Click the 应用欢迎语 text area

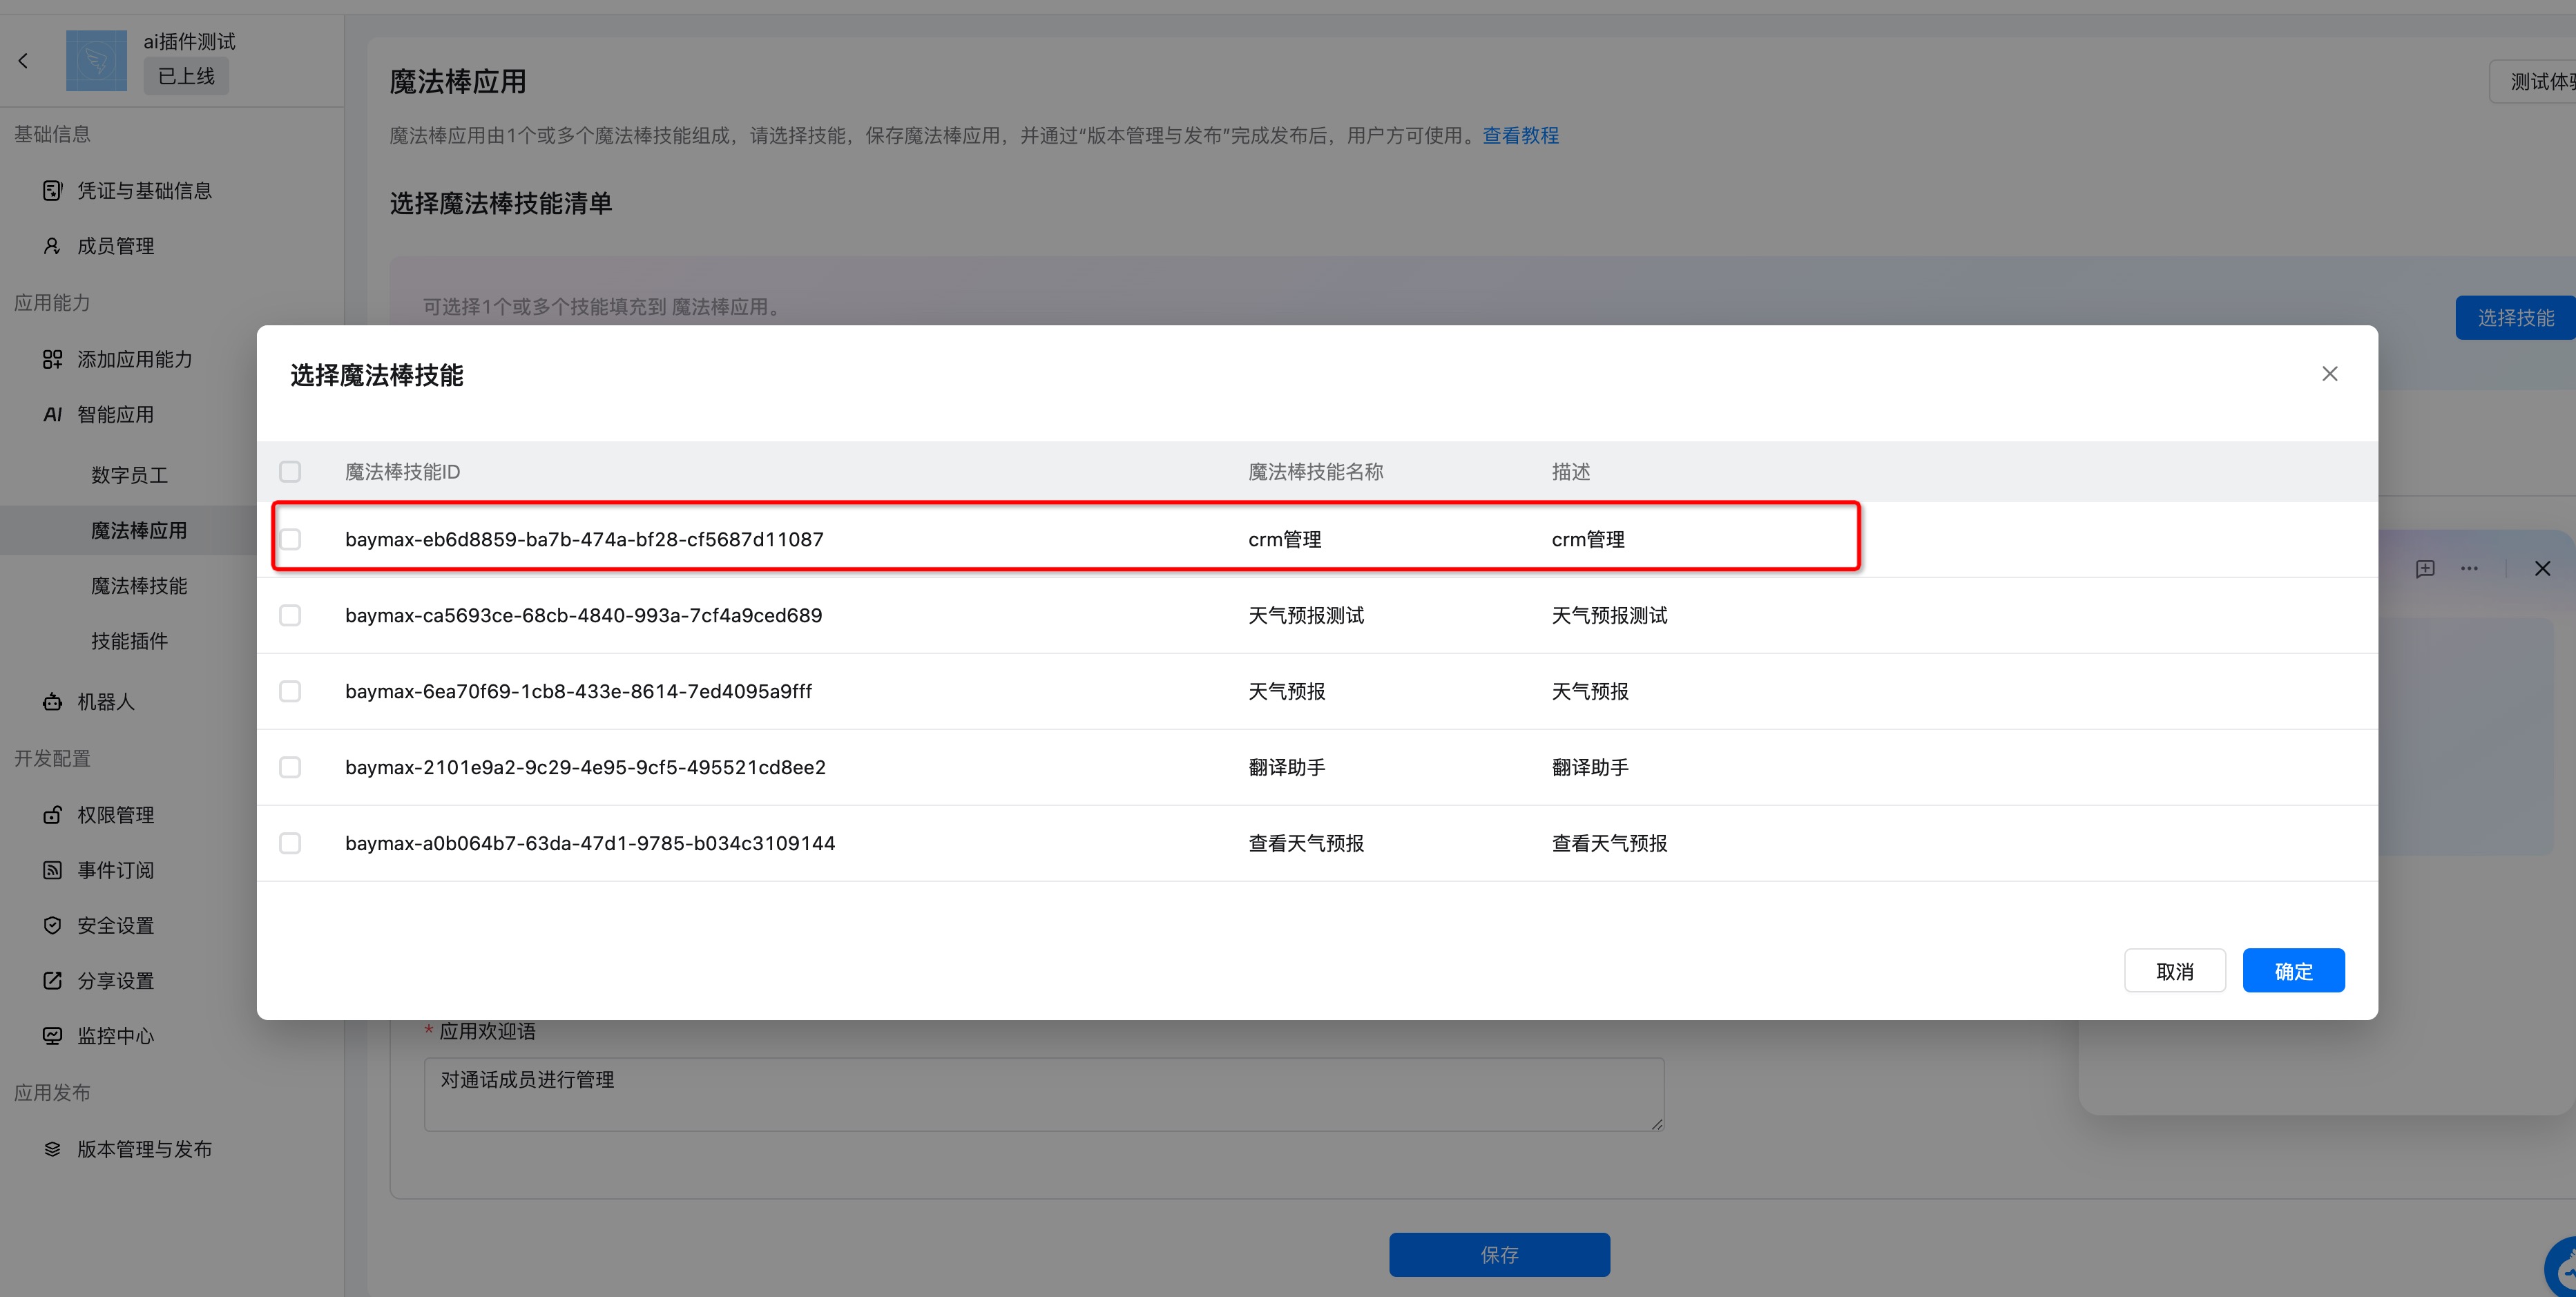pos(1044,1095)
